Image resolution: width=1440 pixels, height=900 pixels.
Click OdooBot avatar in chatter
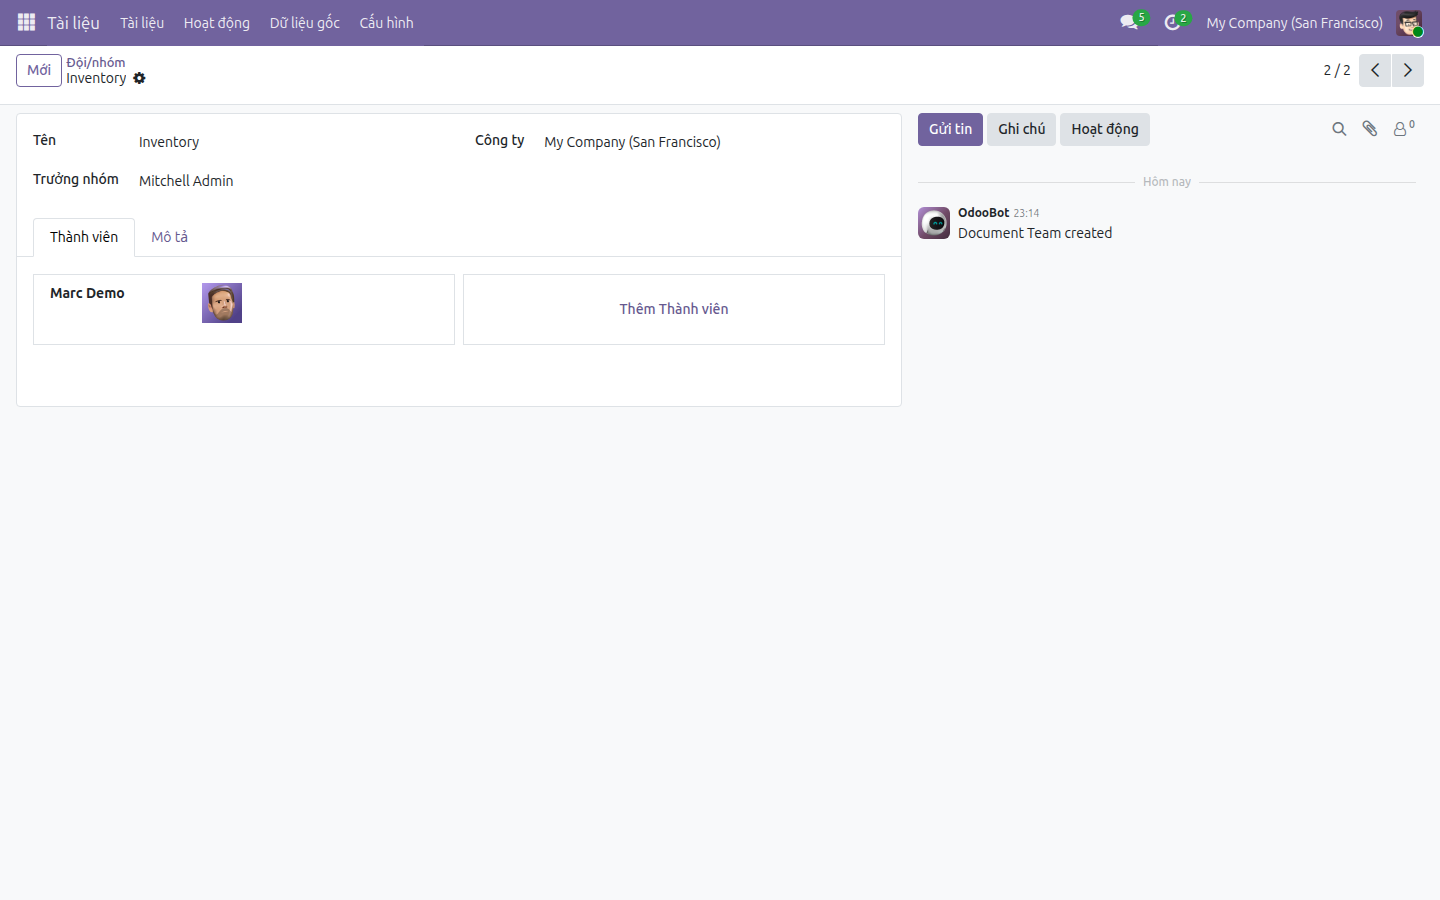point(934,223)
